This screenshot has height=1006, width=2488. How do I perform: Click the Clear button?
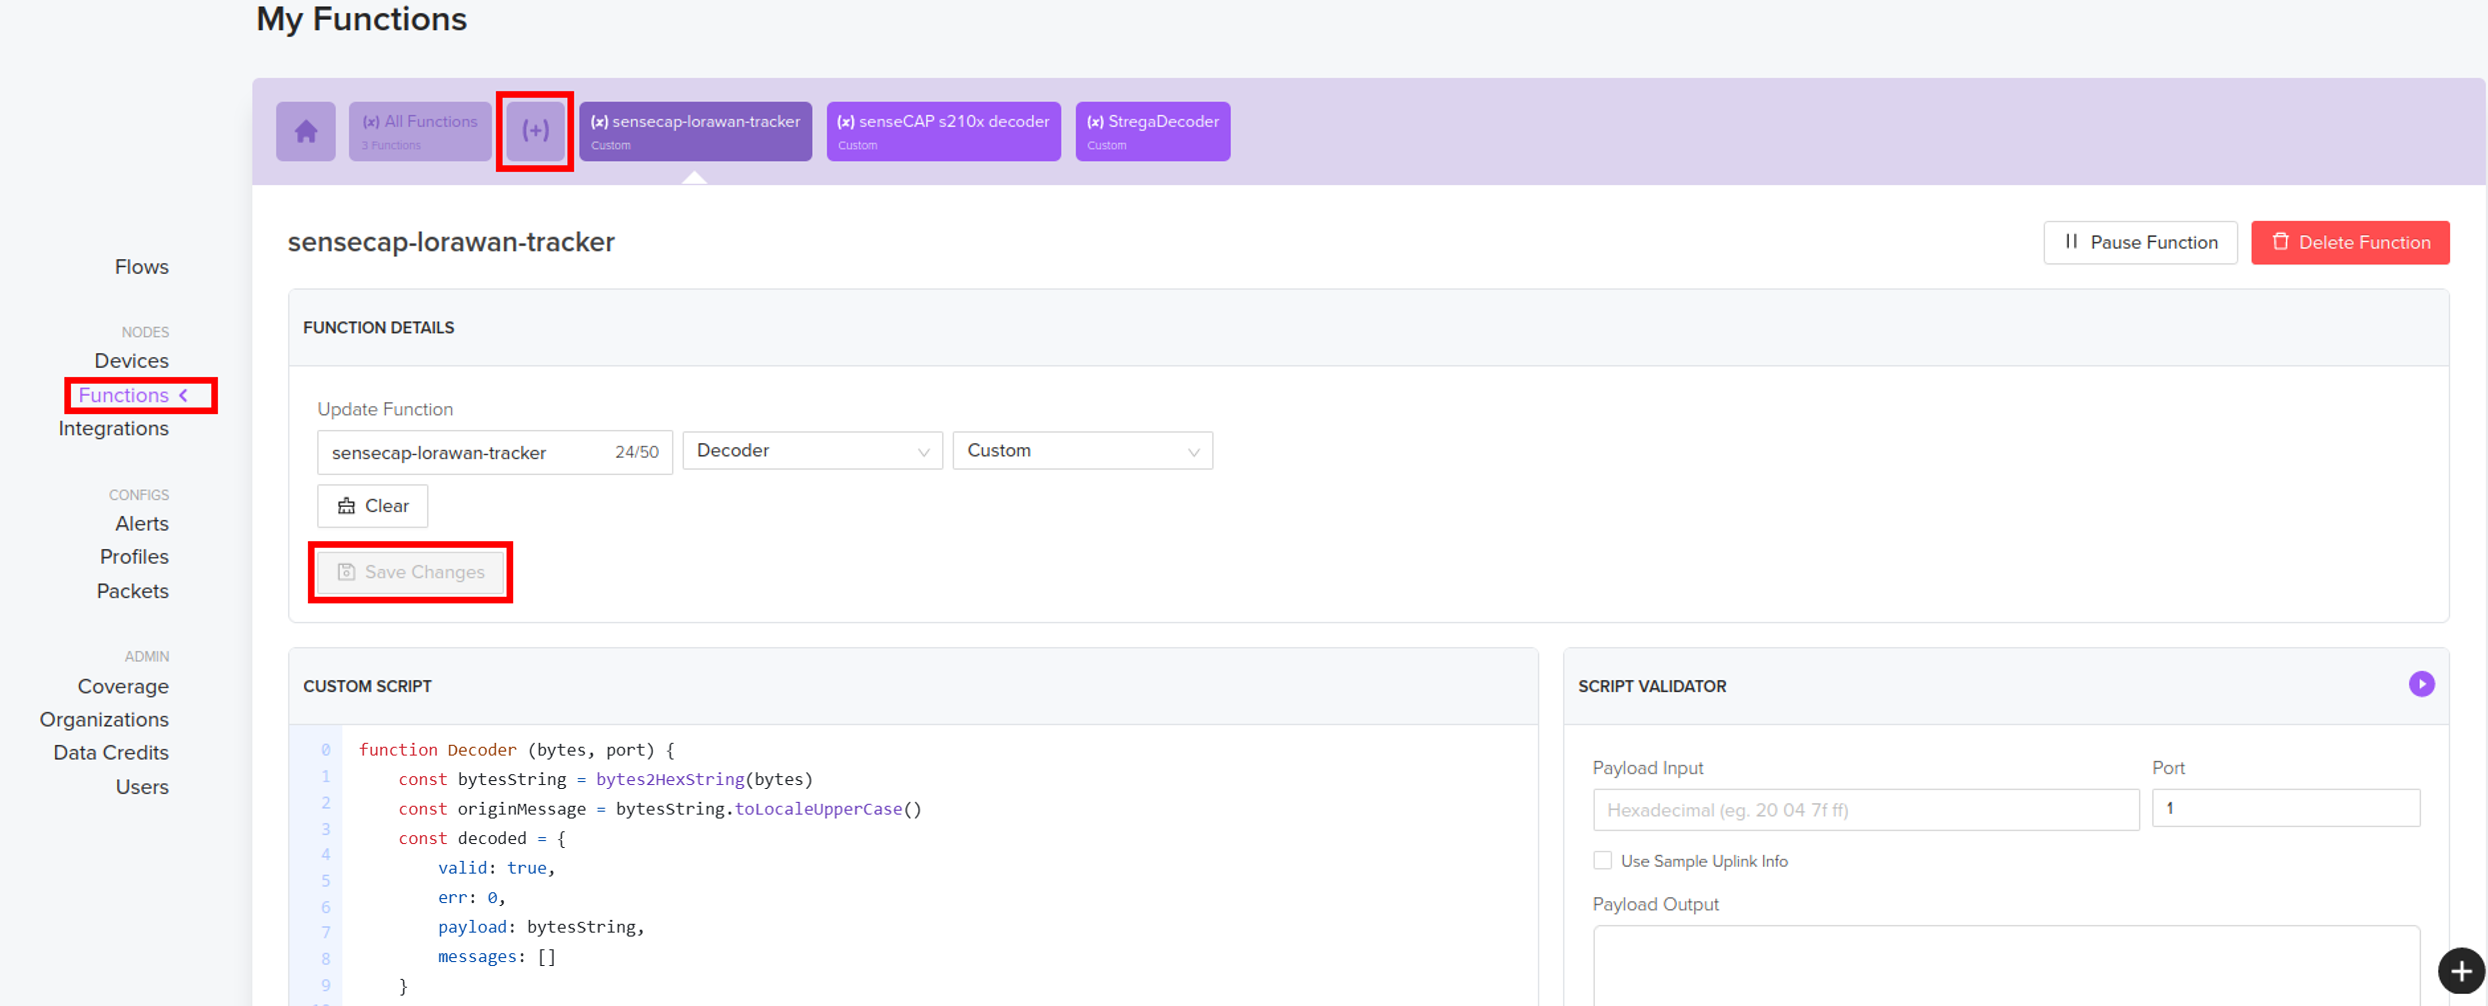coord(372,506)
